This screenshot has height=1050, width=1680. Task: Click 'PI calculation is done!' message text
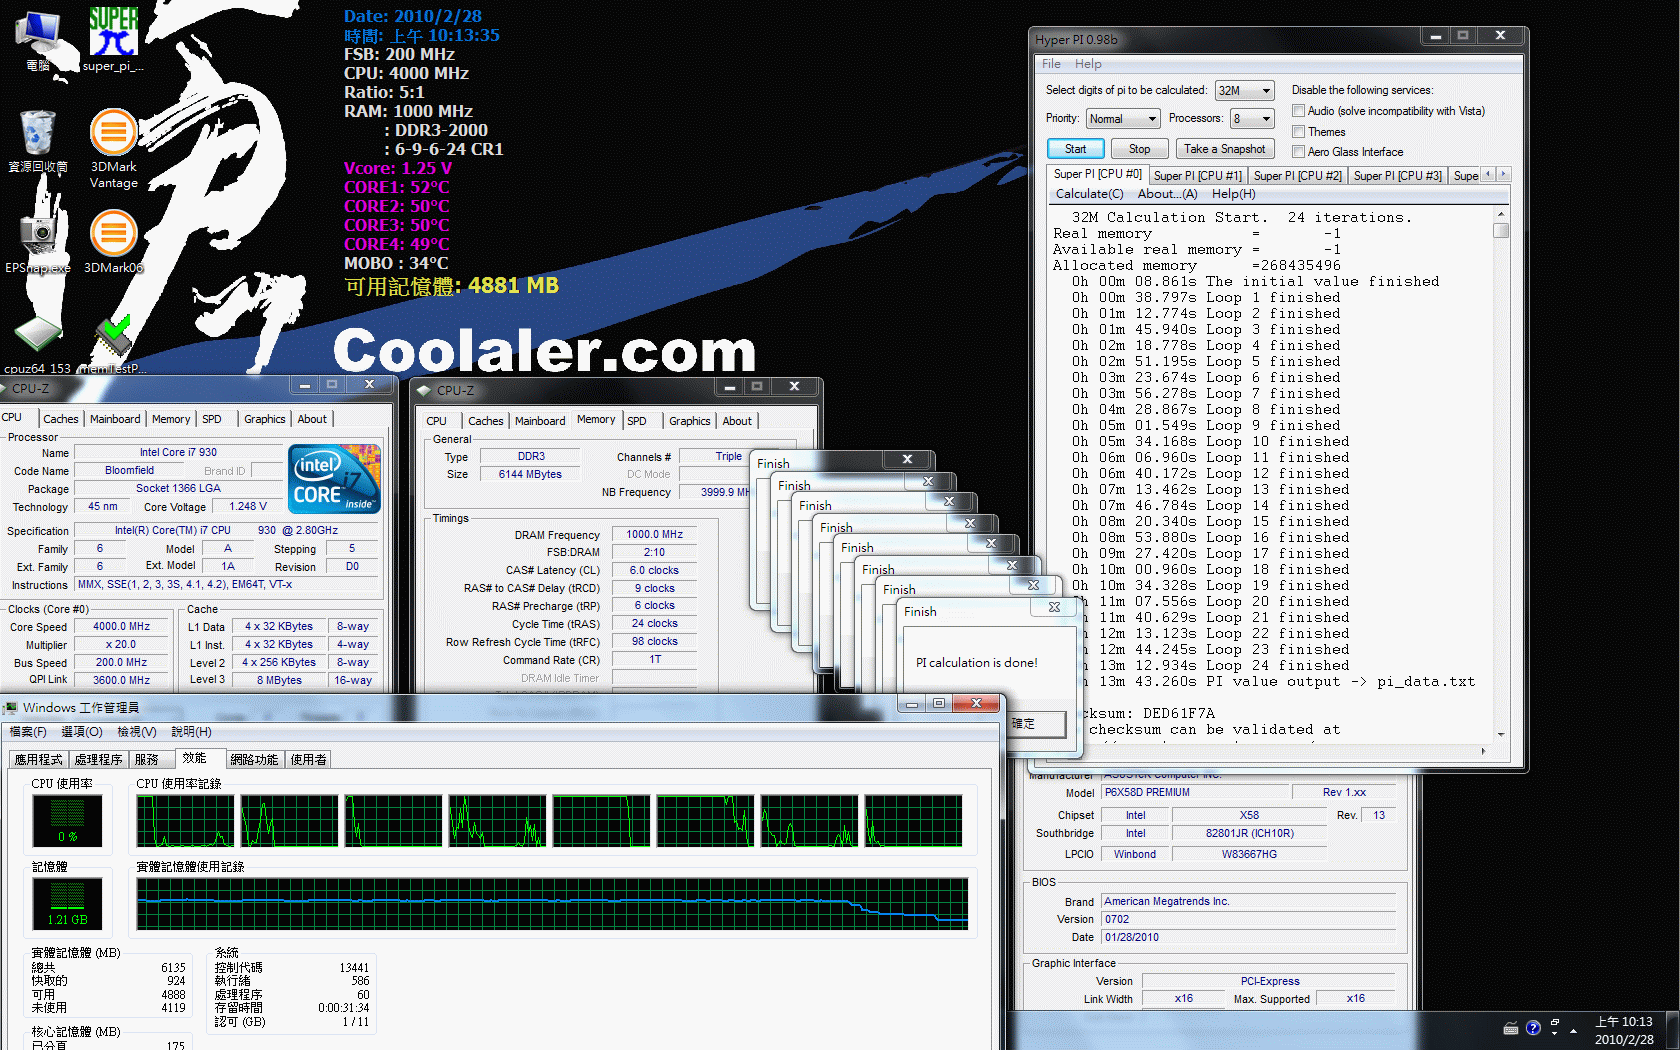[976, 662]
